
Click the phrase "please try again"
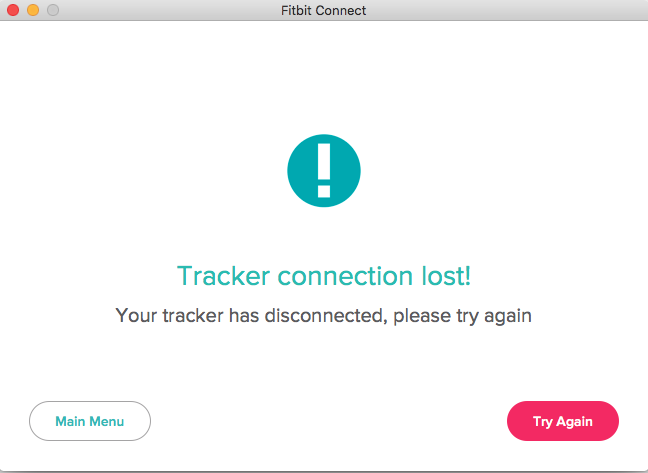462,316
